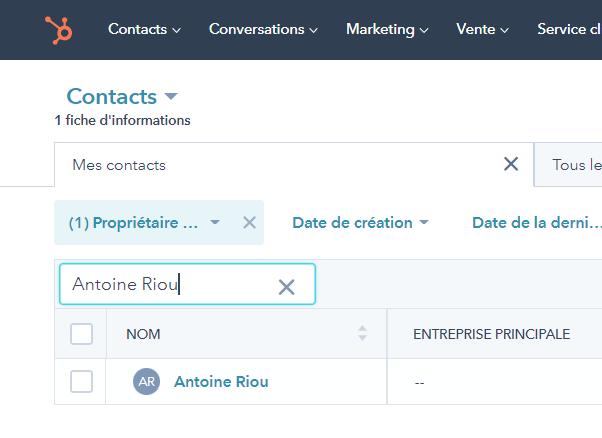Image resolution: width=602 pixels, height=438 pixels.
Task: Open the Contacts navigation menu
Action: pos(144,29)
